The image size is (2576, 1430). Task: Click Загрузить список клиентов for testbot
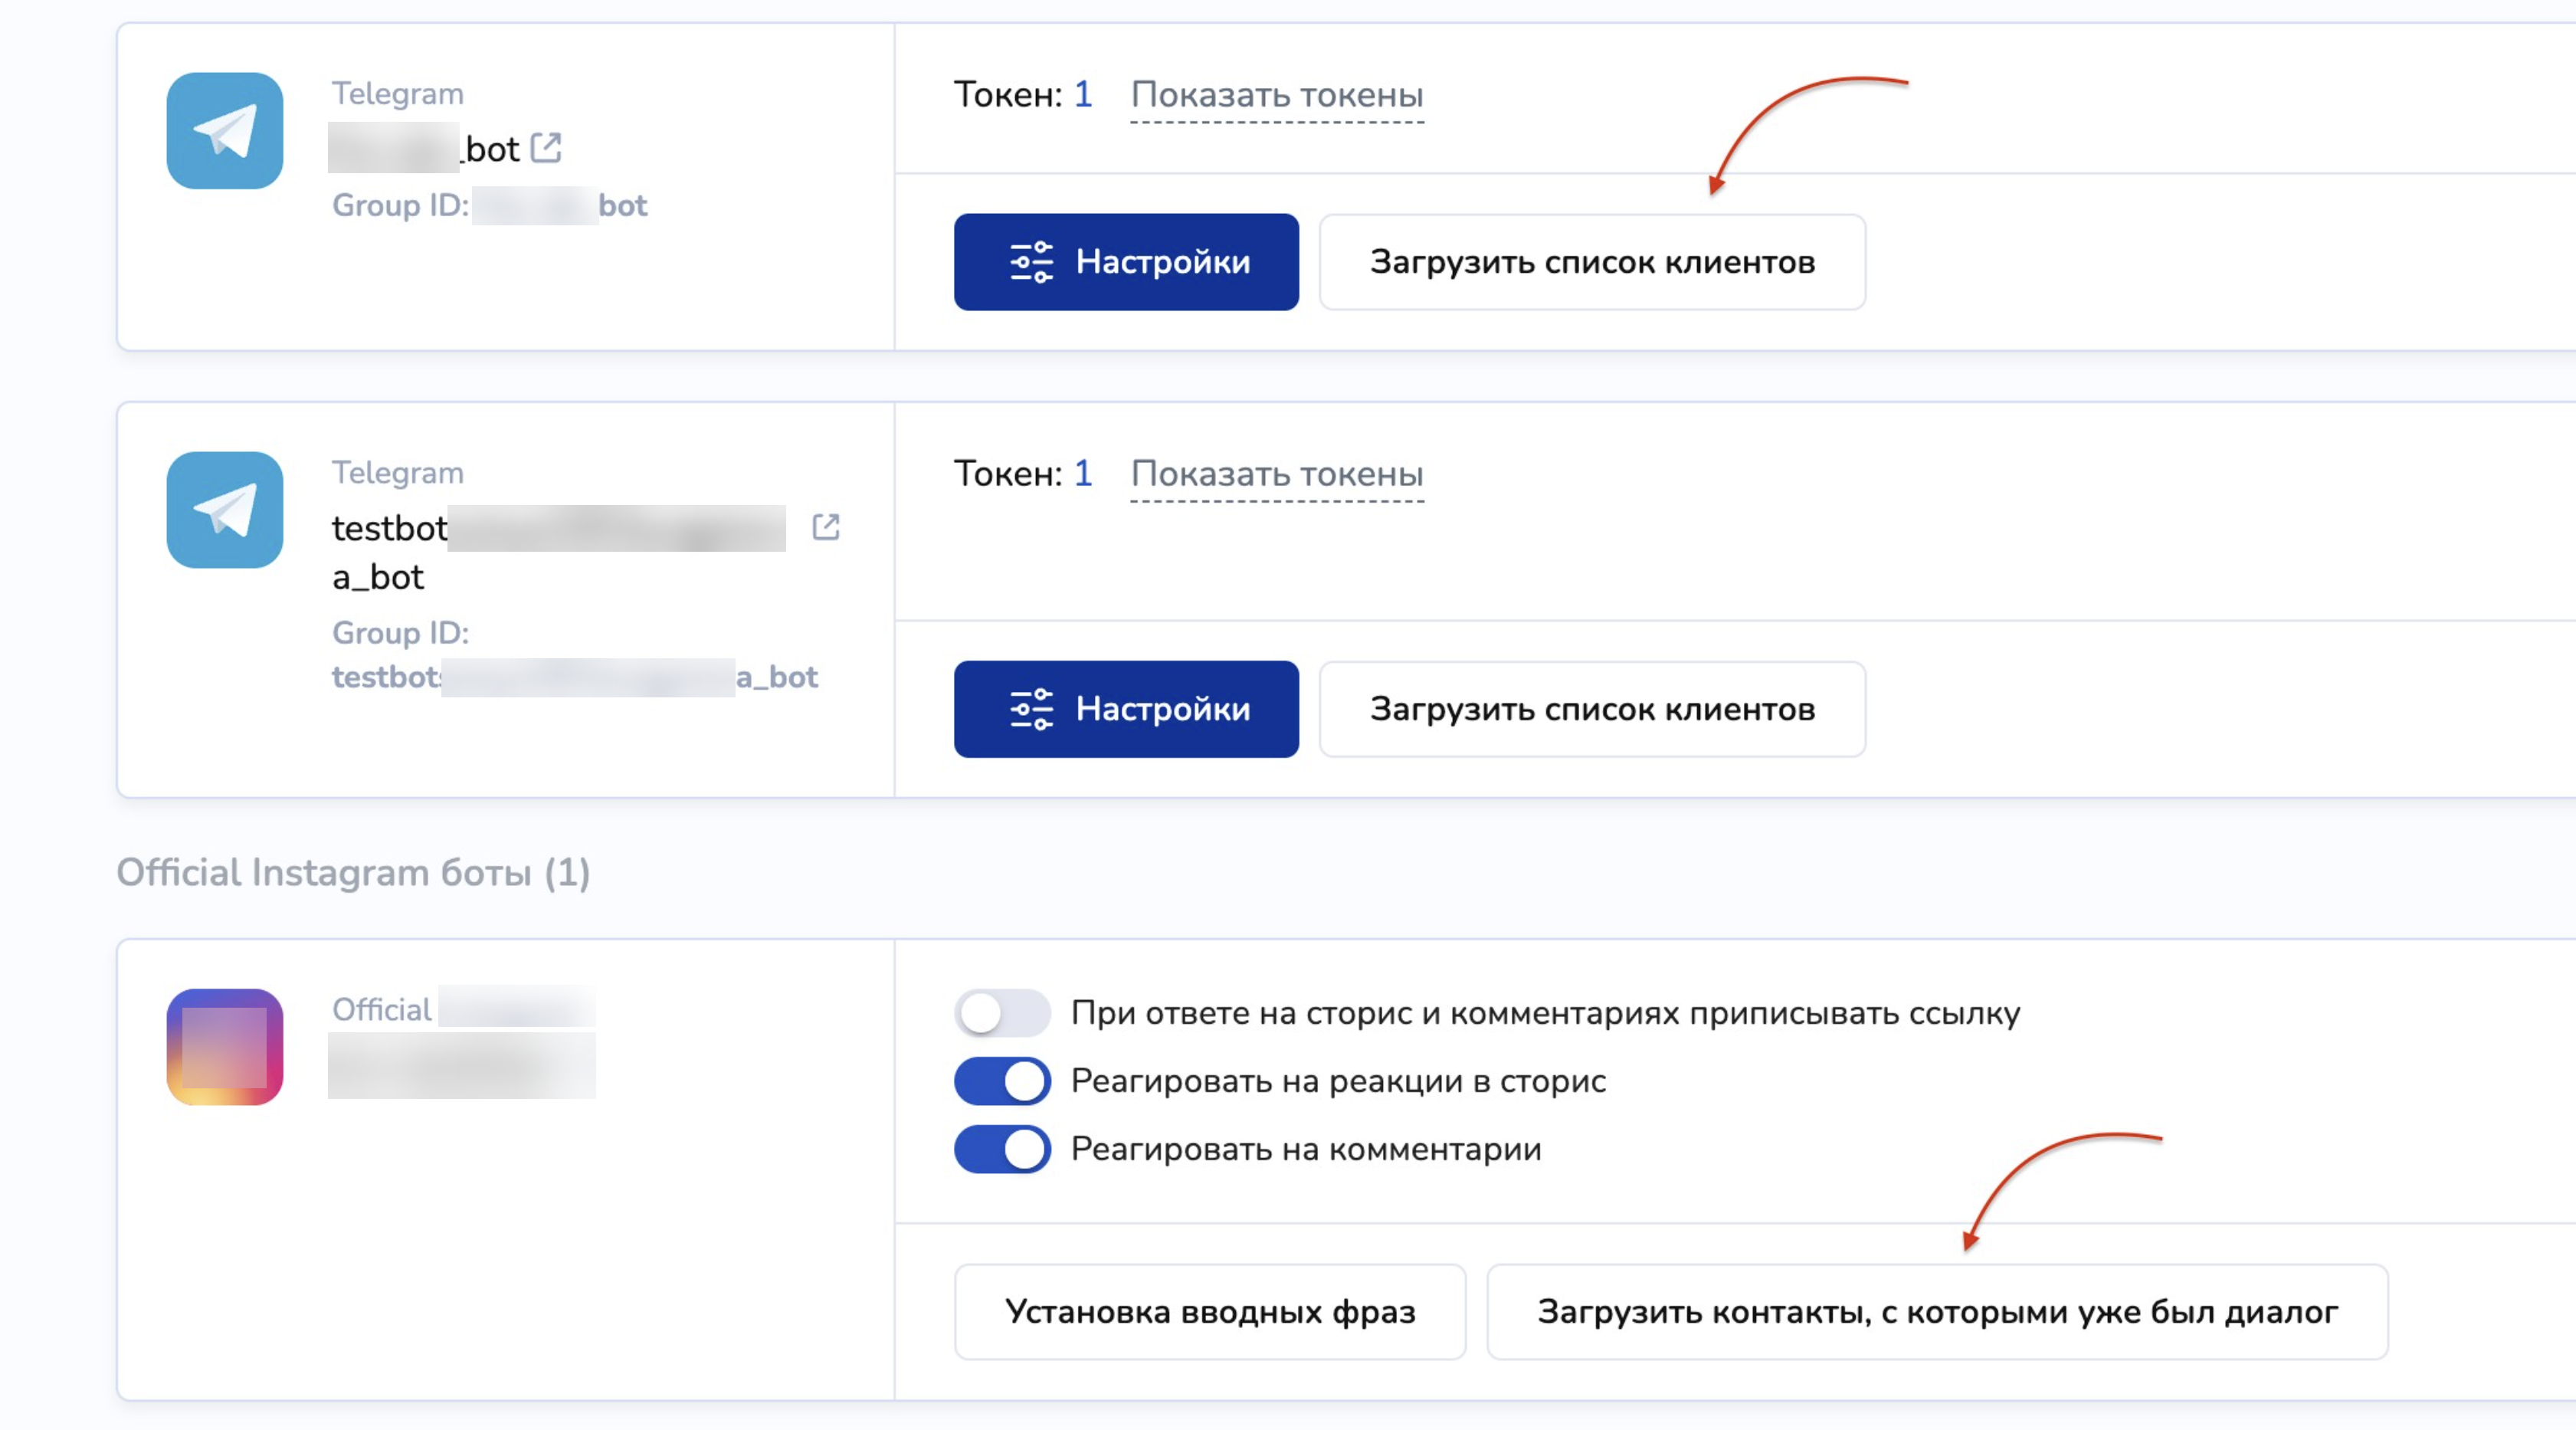click(1591, 709)
